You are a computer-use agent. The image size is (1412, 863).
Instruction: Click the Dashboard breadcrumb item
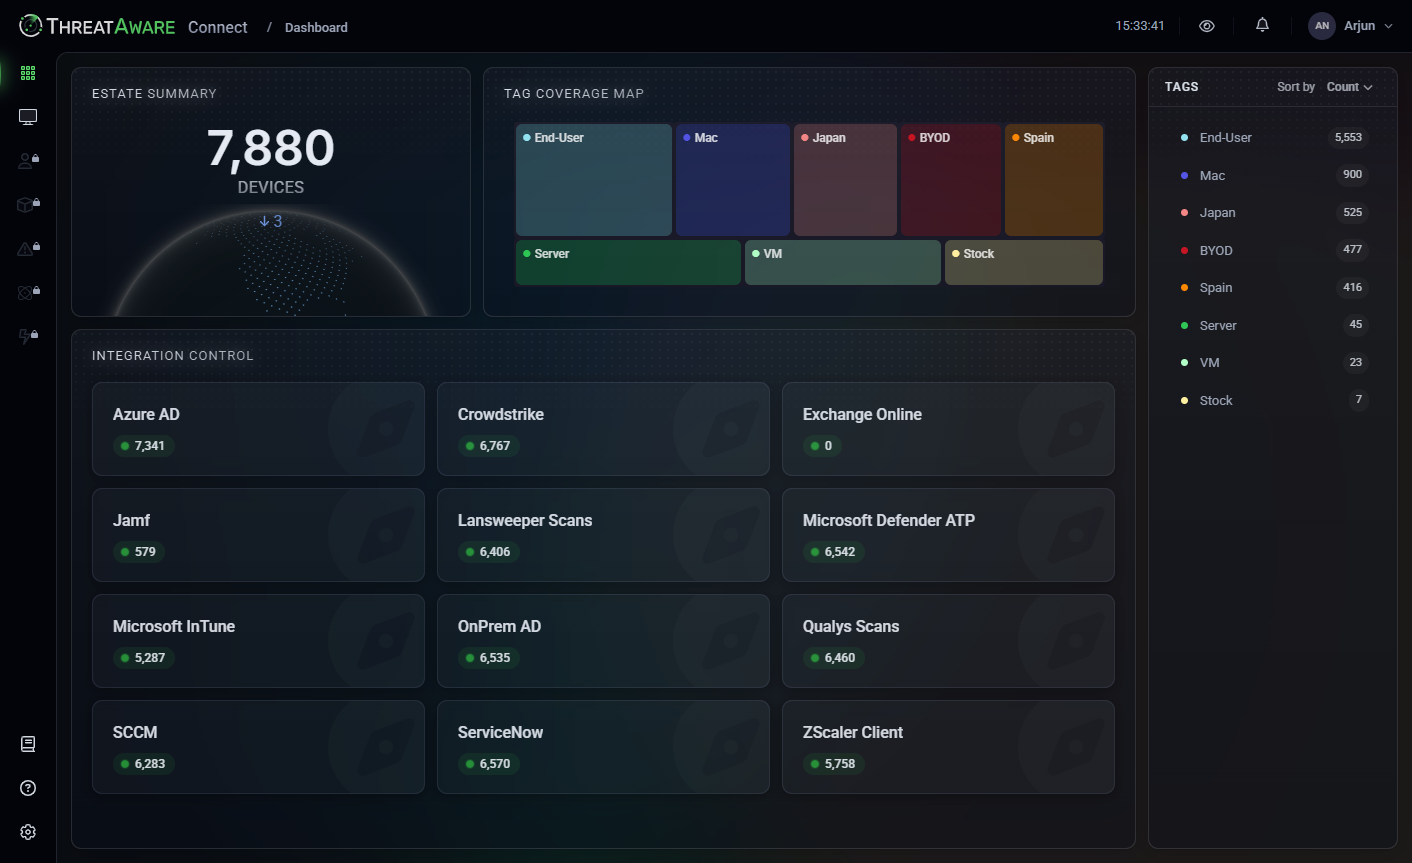(316, 27)
